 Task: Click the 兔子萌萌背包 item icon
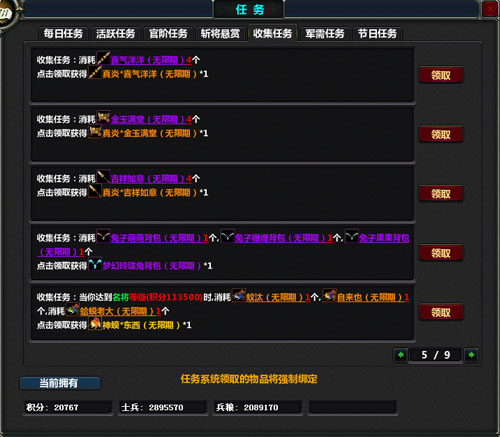coord(103,236)
